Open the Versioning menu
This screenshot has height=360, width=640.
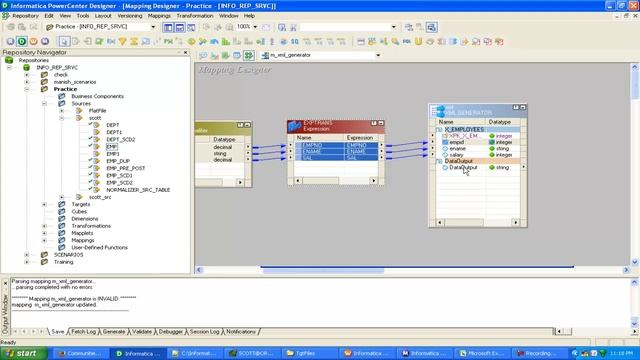point(130,16)
